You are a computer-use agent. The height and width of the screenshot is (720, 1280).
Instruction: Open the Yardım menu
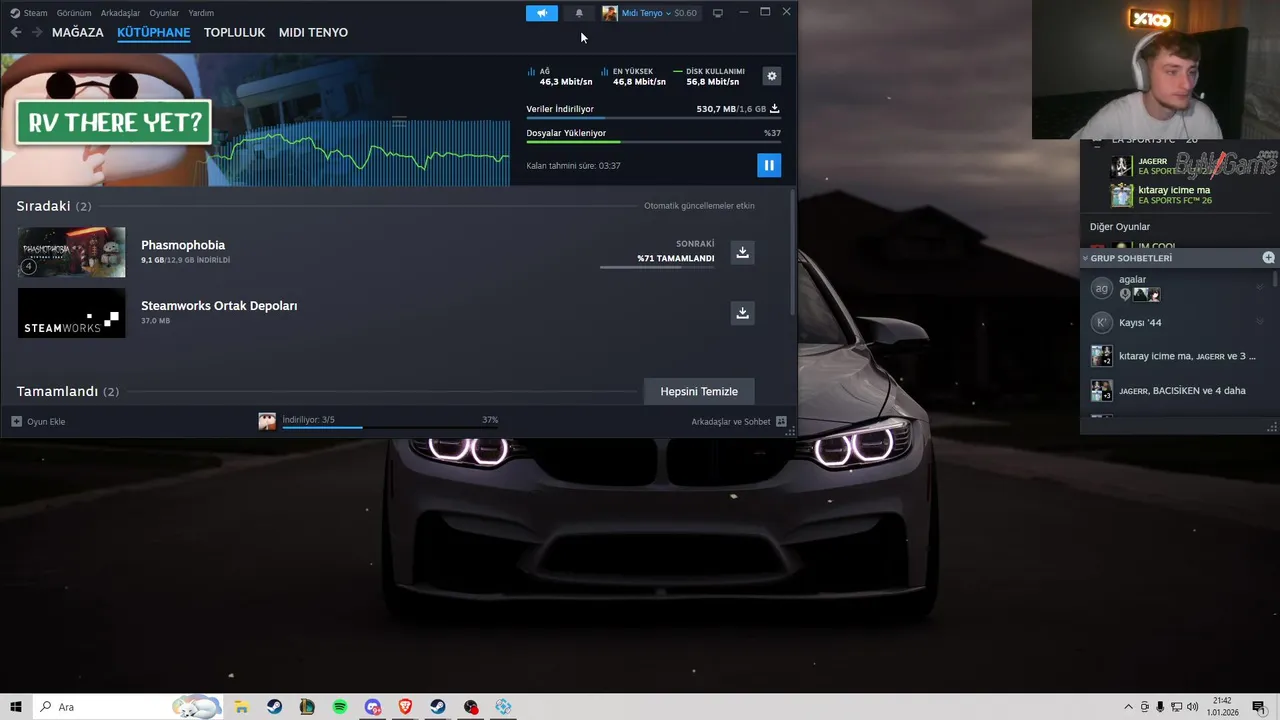coord(201,13)
